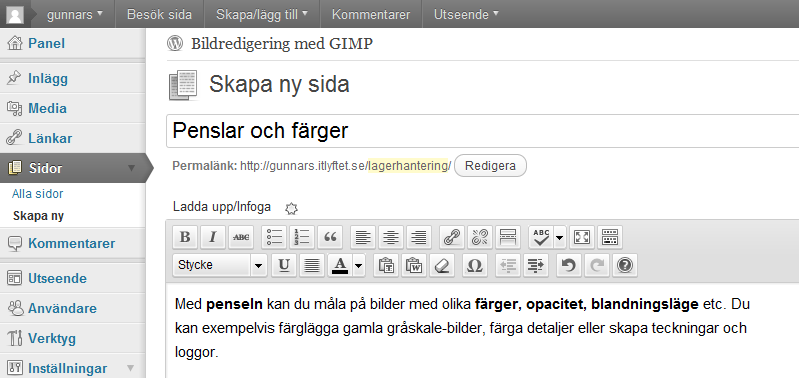799x378 pixels.
Task: Apply strikethrough with the ABC button
Action: click(241, 237)
